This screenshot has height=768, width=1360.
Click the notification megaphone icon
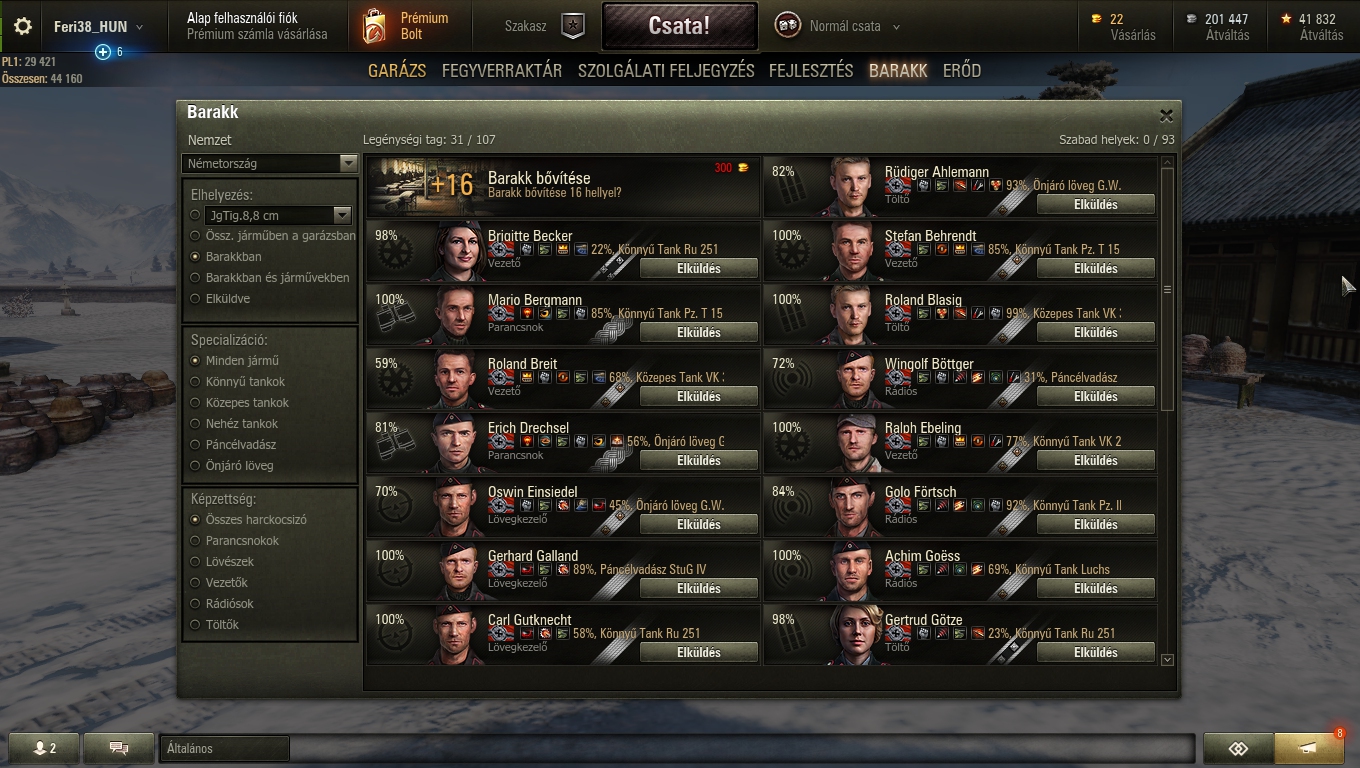1309,748
